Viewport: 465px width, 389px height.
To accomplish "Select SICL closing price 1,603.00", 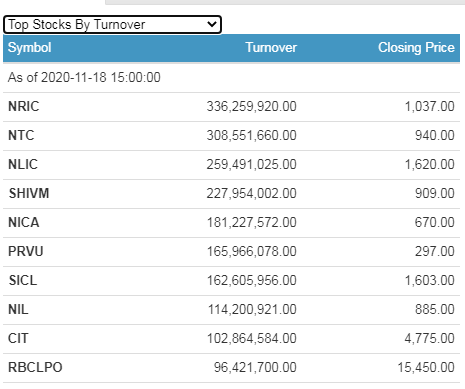I will 429,281.
